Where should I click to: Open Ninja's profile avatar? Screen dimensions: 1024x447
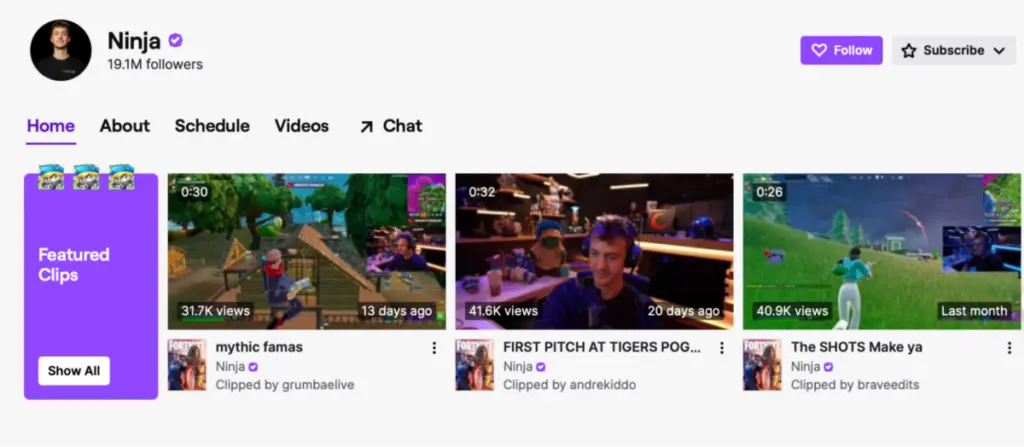61,50
